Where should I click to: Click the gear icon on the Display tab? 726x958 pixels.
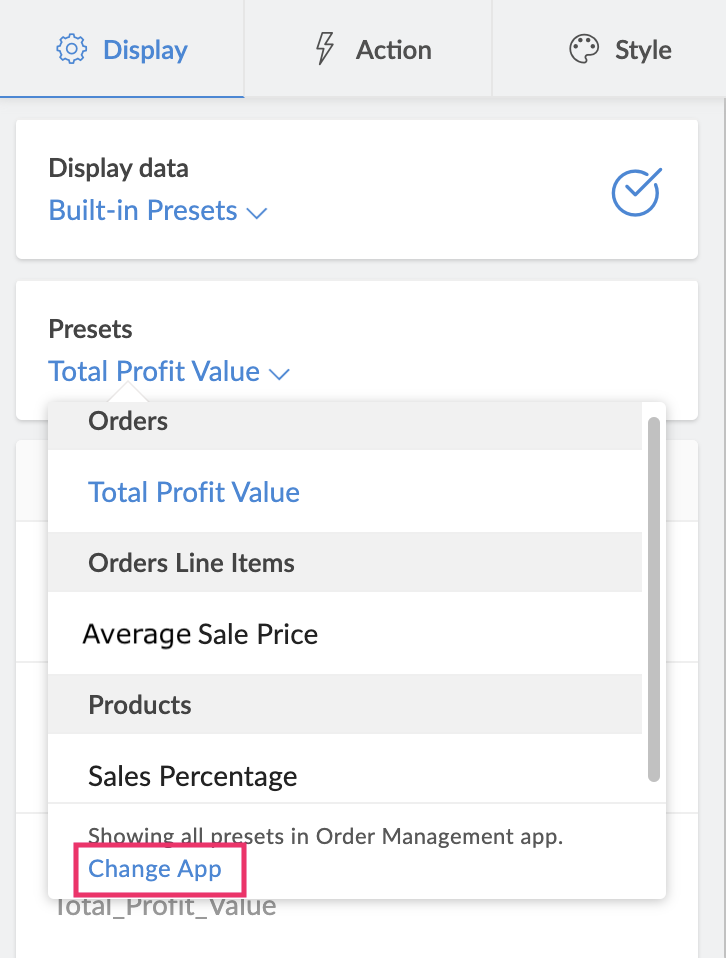click(x=72, y=49)
